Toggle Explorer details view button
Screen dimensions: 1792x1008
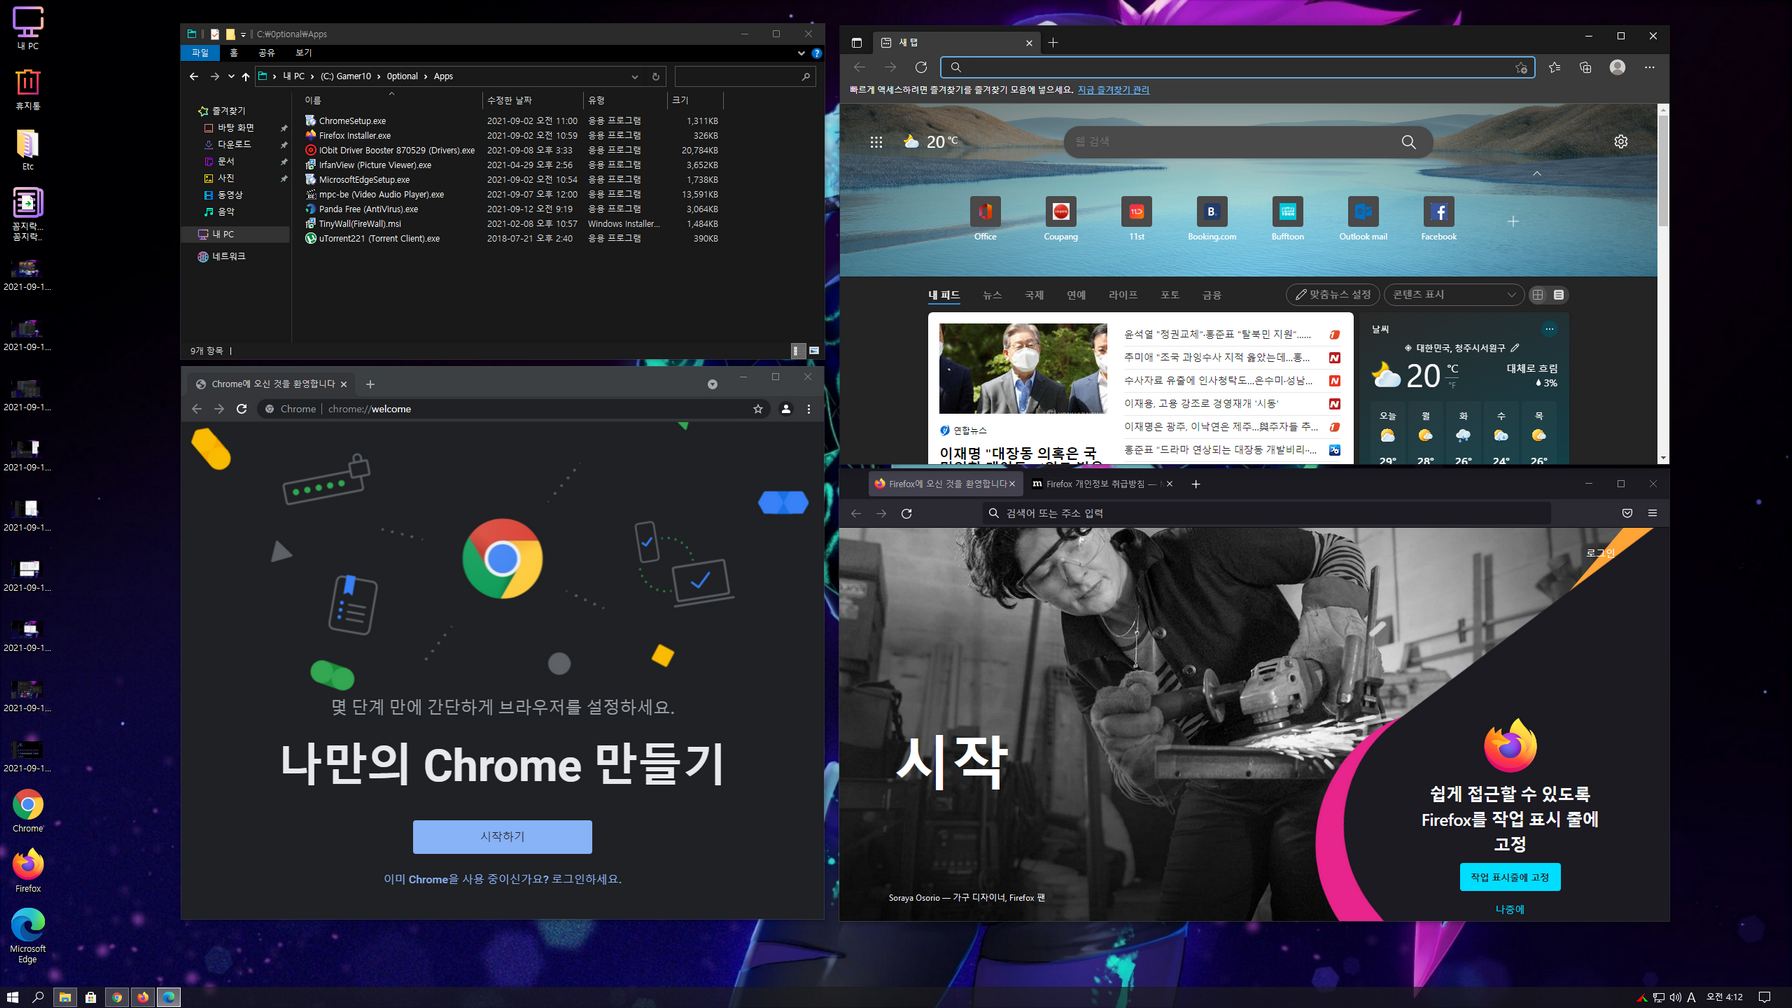coord(797,351)
